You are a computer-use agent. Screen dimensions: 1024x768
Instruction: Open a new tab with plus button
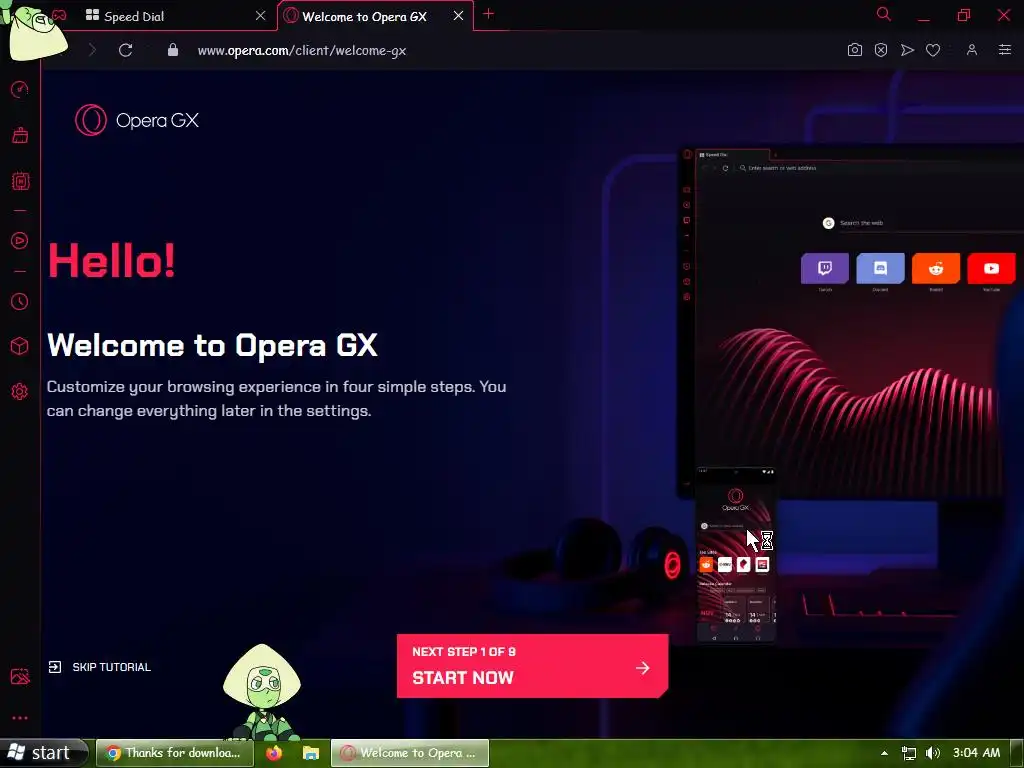coord(488,14)
